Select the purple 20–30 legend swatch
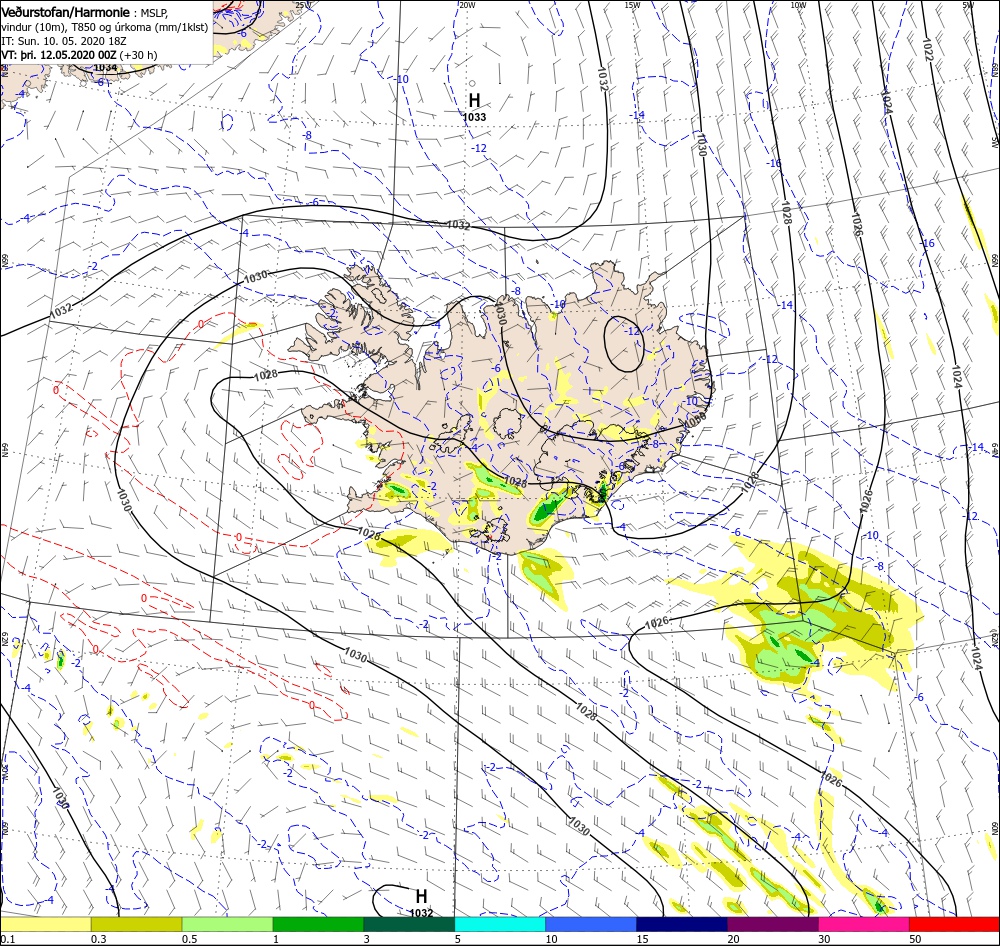The height and width of the screenshot is (946, 1000). [772, 924]
